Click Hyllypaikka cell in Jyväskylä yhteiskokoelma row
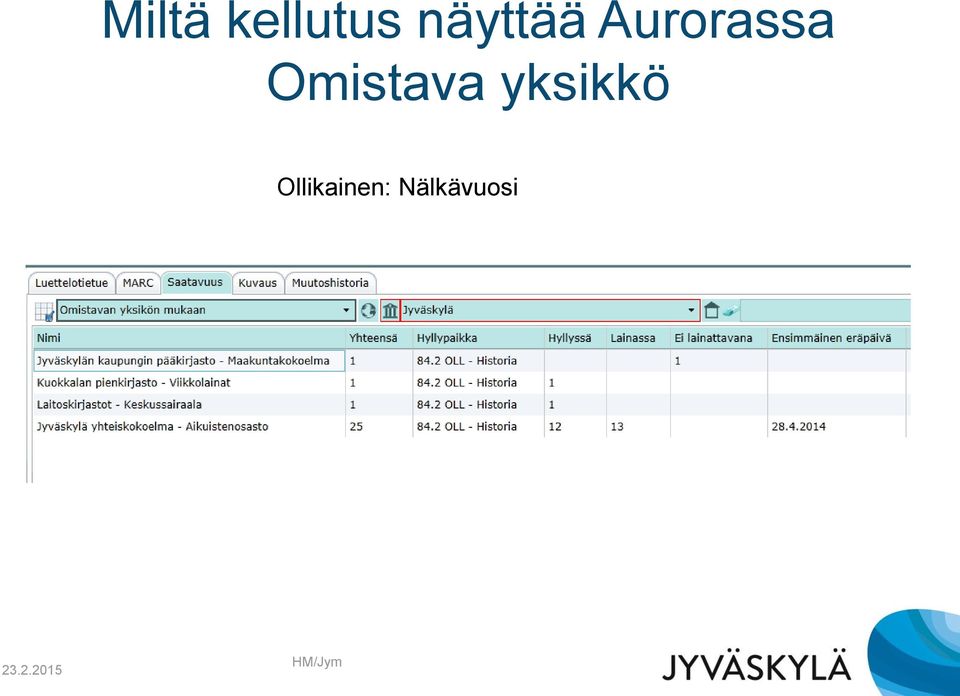The width and height of the screenshot is (960, 696). (x=479, y=427)
